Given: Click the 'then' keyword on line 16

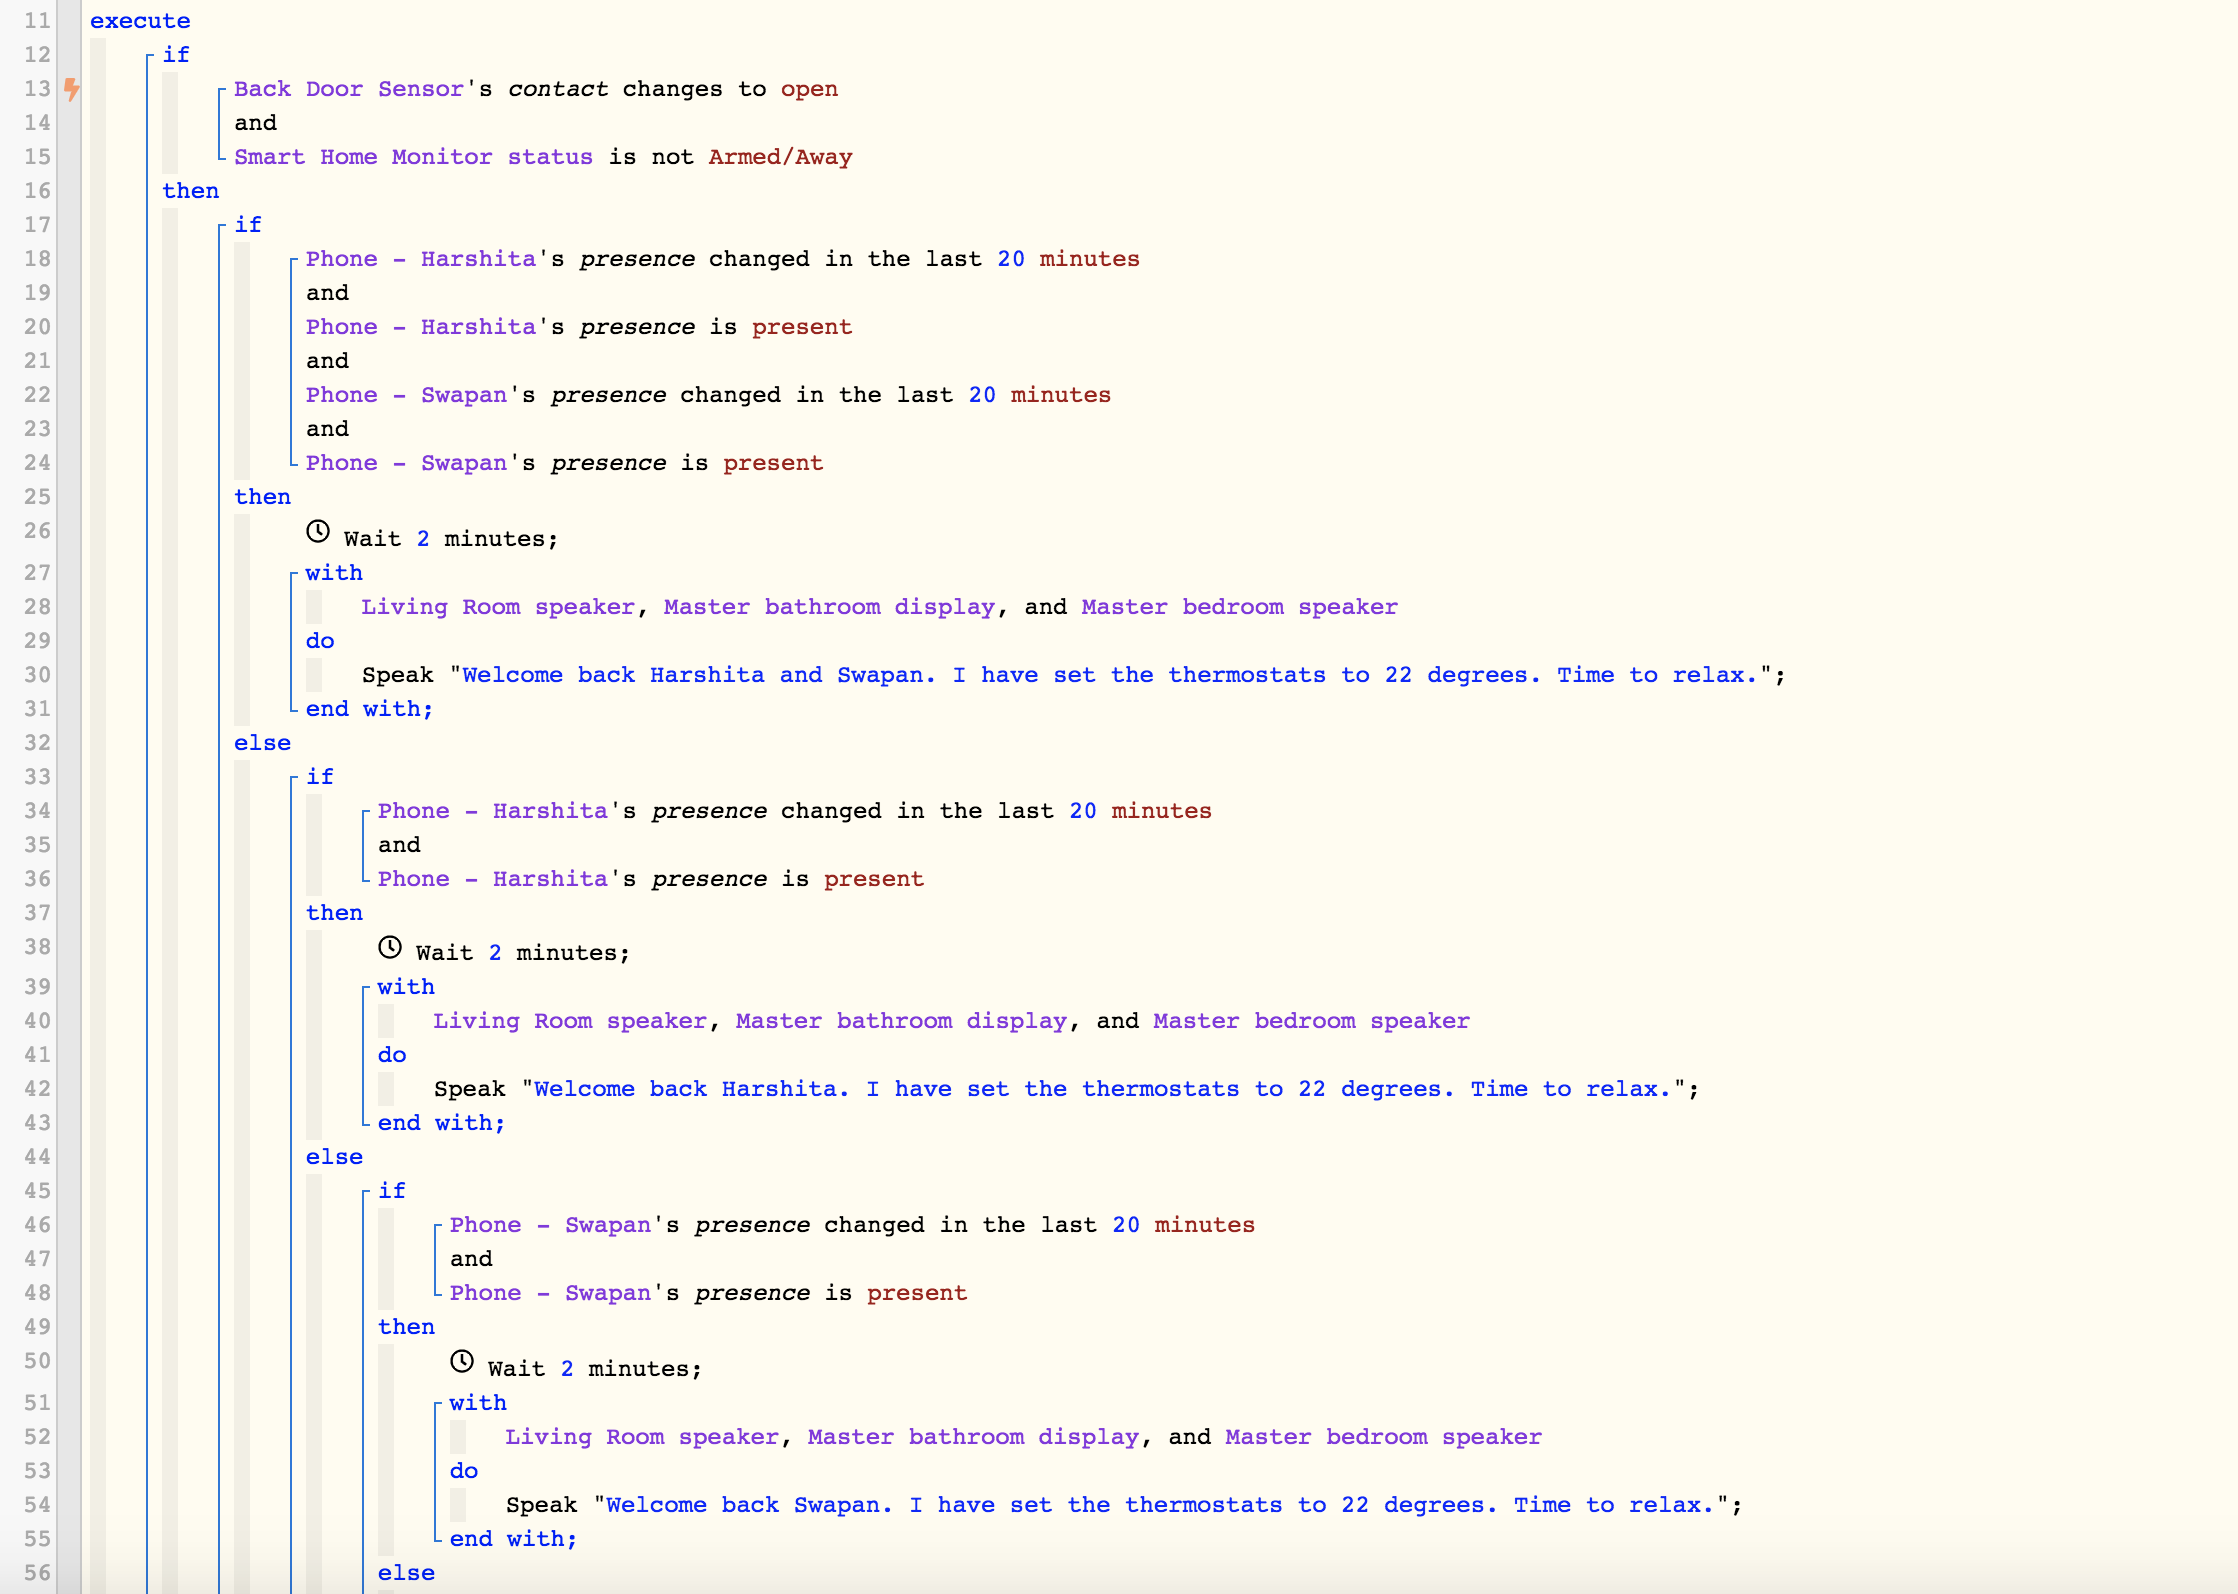Looking at the screenshot, I should [x=191, y=191].
